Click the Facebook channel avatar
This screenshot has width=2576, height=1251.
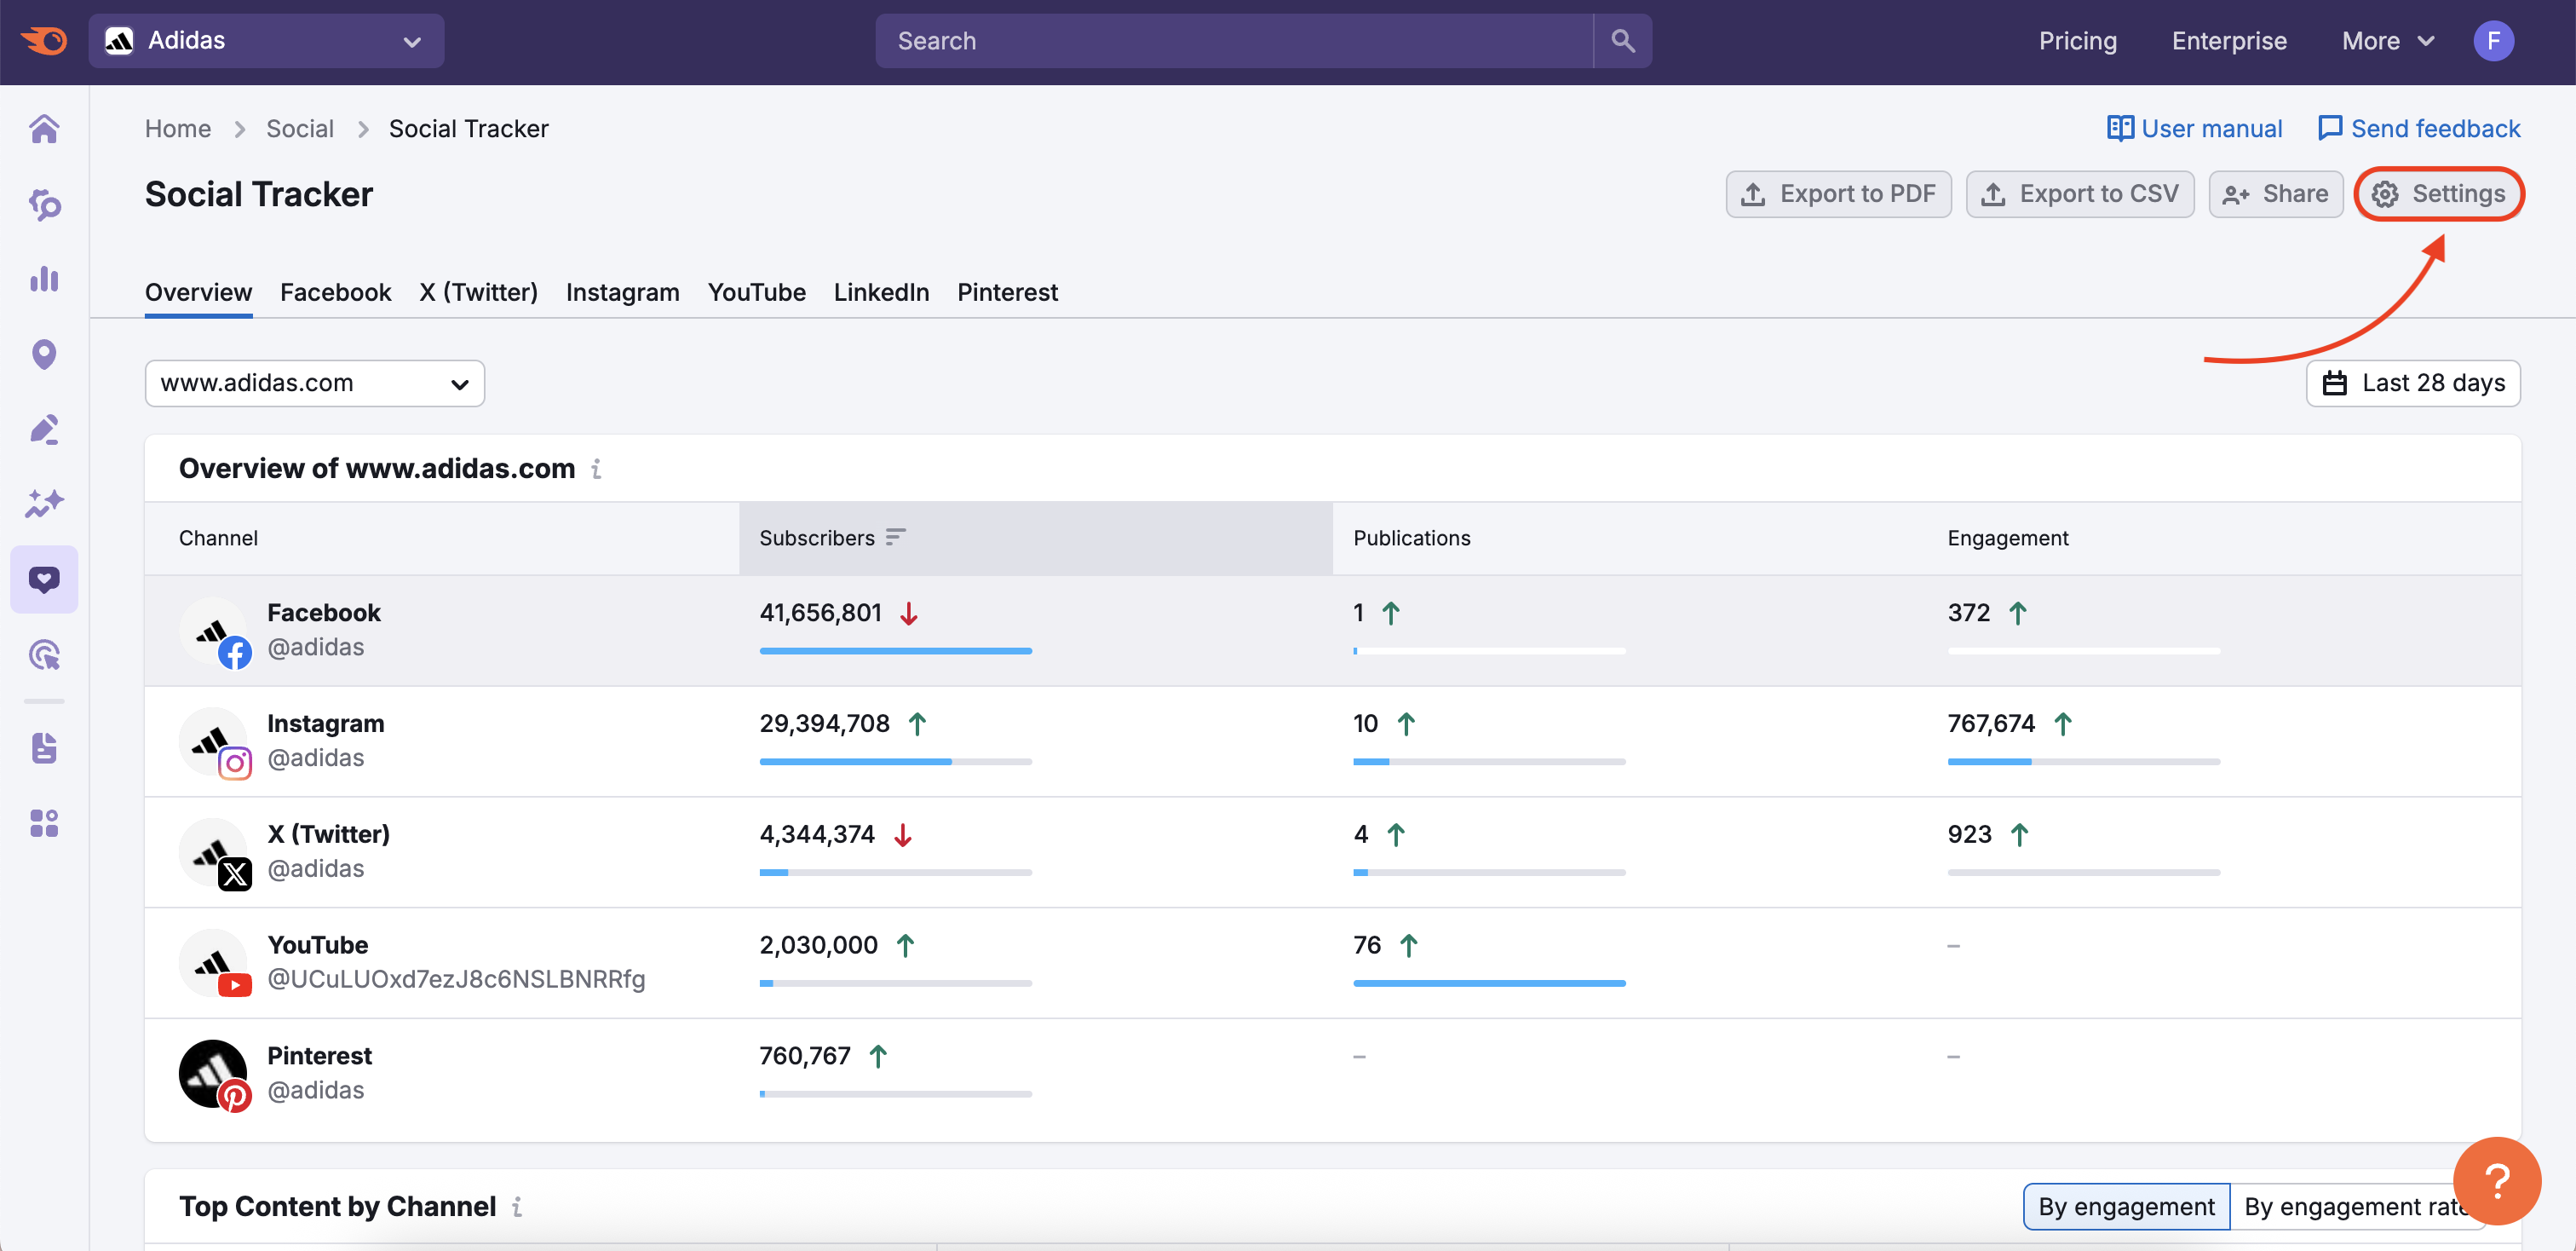[214, 632]
